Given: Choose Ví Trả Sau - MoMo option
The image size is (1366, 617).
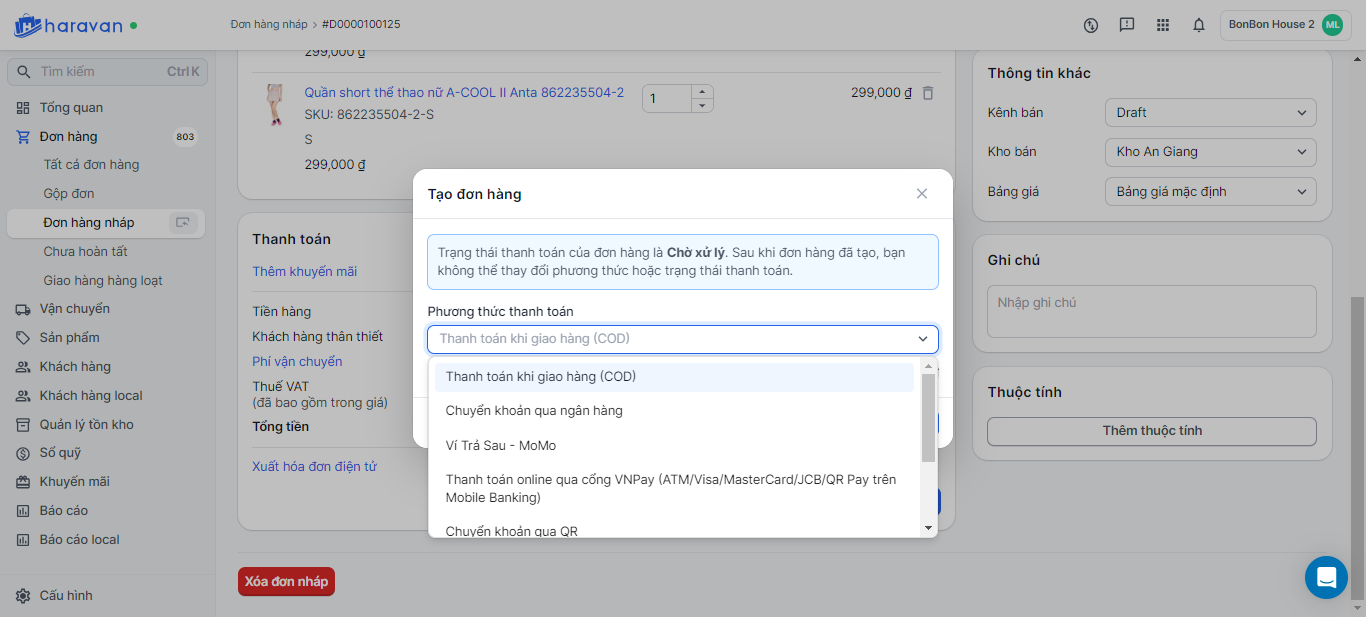Looking at the screenshot, I should tap(500, 445).
